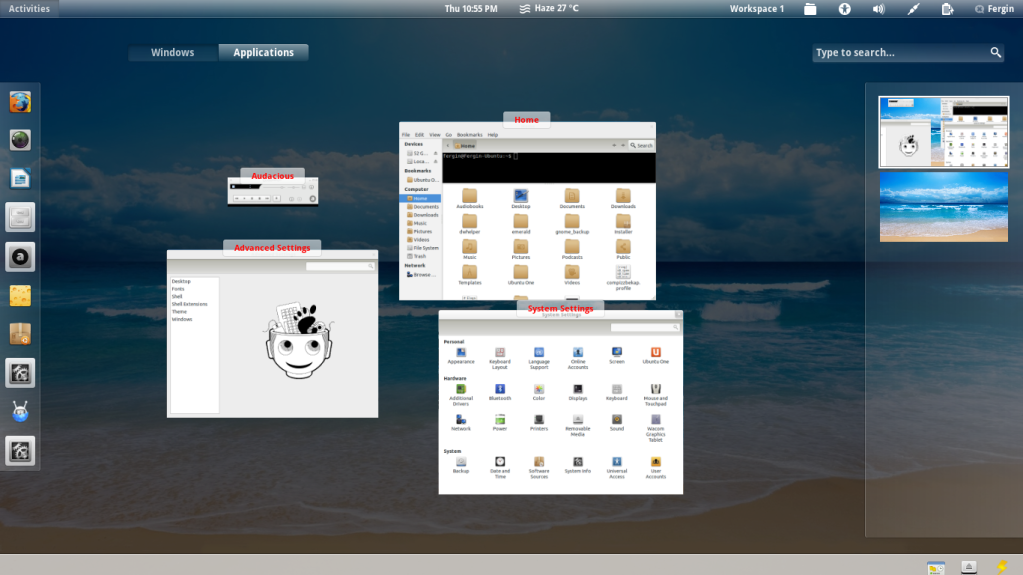Open Date and Time in System Settings

[500, 468]
